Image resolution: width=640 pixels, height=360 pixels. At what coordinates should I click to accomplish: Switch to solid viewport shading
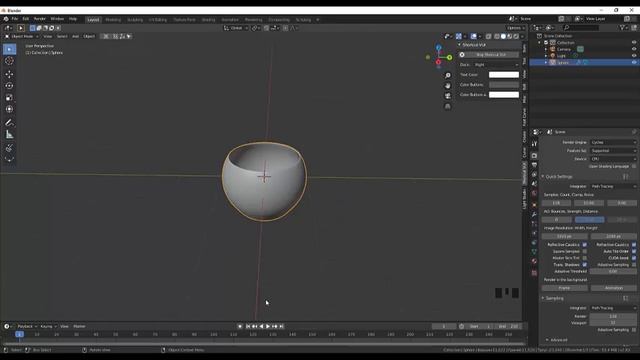503,36
